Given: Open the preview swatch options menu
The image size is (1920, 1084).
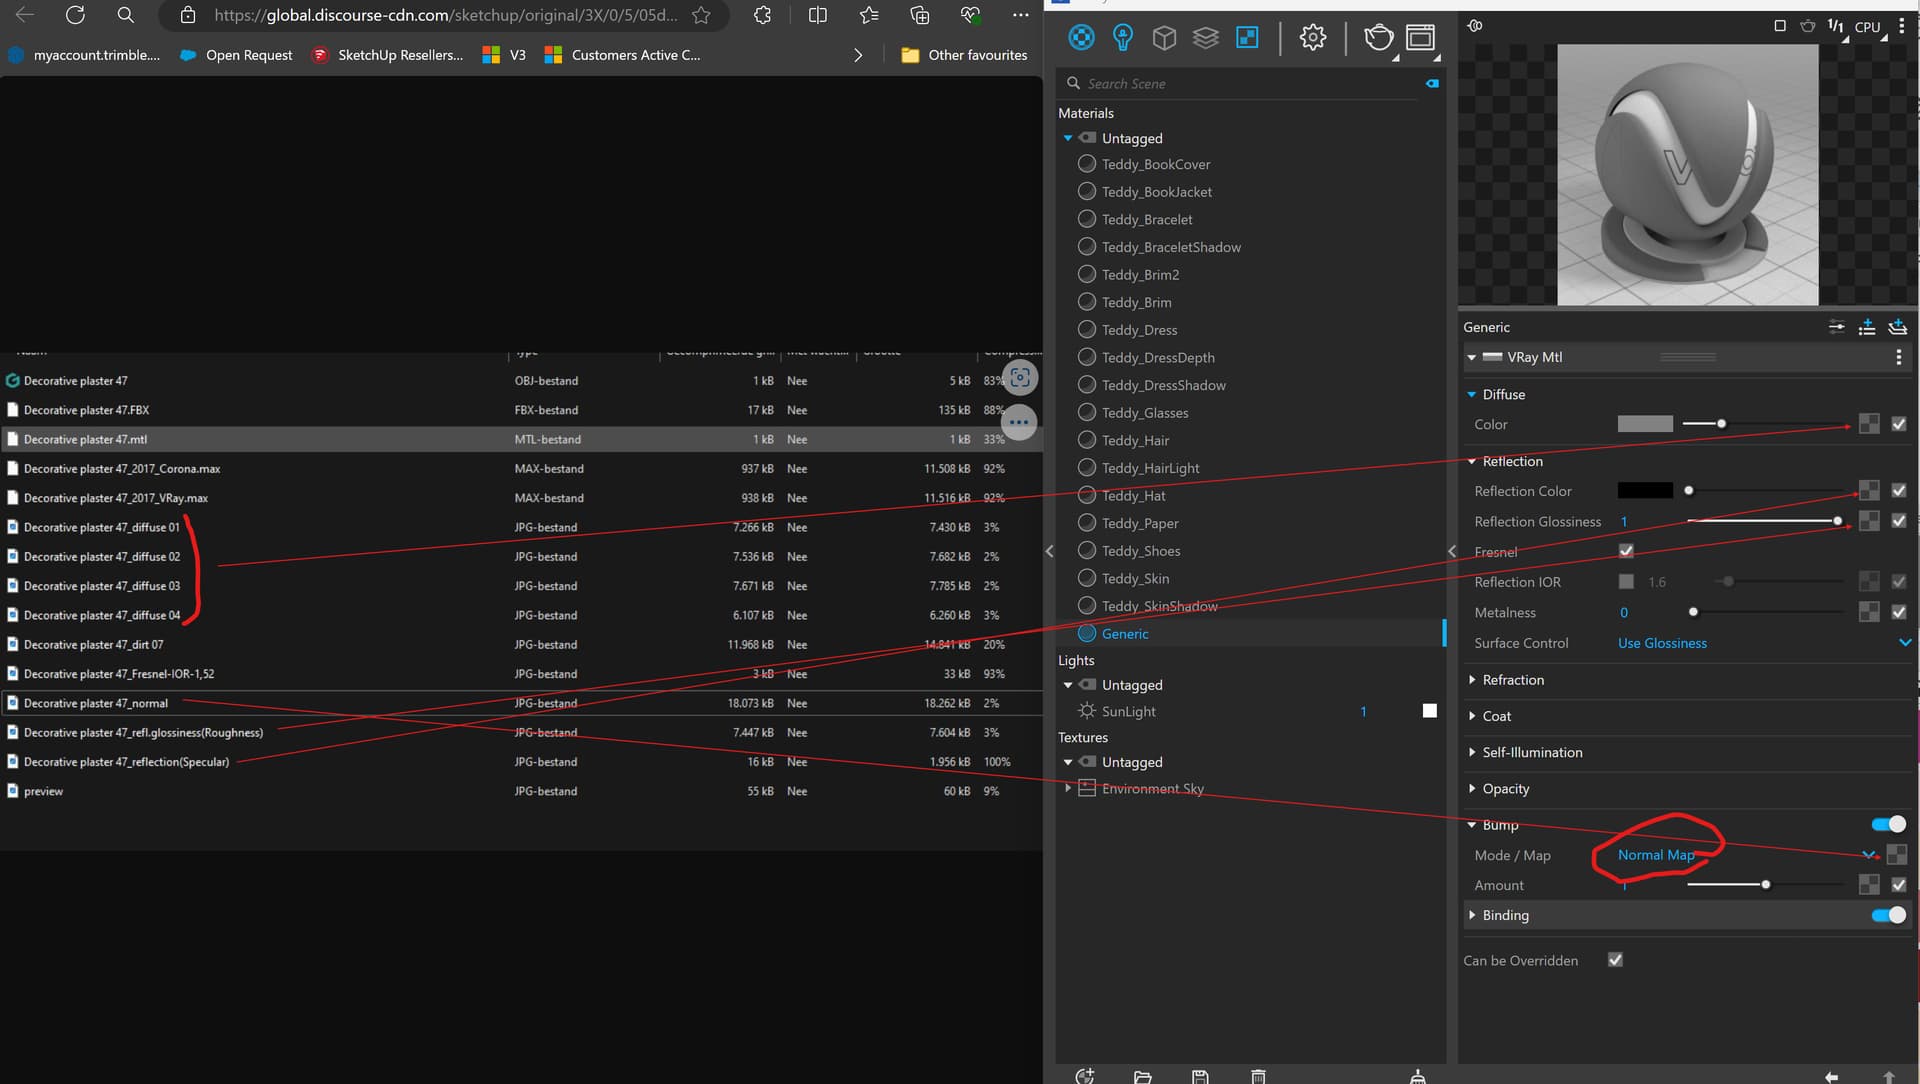Looking at the screenshot, I should click(1901, 26).
